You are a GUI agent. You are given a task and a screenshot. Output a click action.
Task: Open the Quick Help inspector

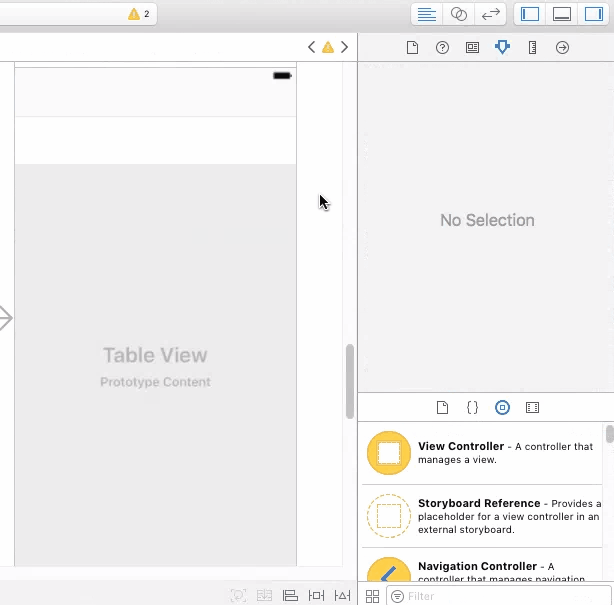click(x=442, y=48)
